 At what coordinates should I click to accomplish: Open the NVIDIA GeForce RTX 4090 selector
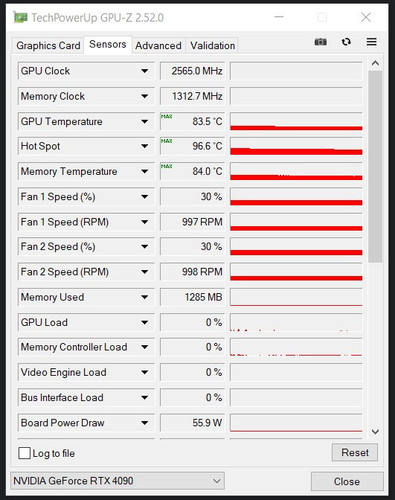tap(117, 481)
